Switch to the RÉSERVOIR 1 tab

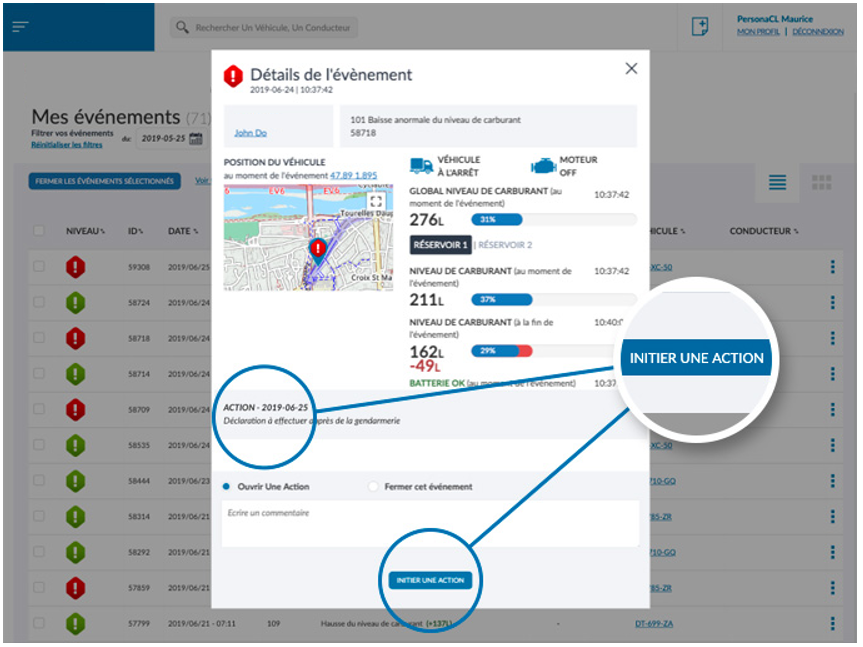pyautogui.click(x=440, y=245)
